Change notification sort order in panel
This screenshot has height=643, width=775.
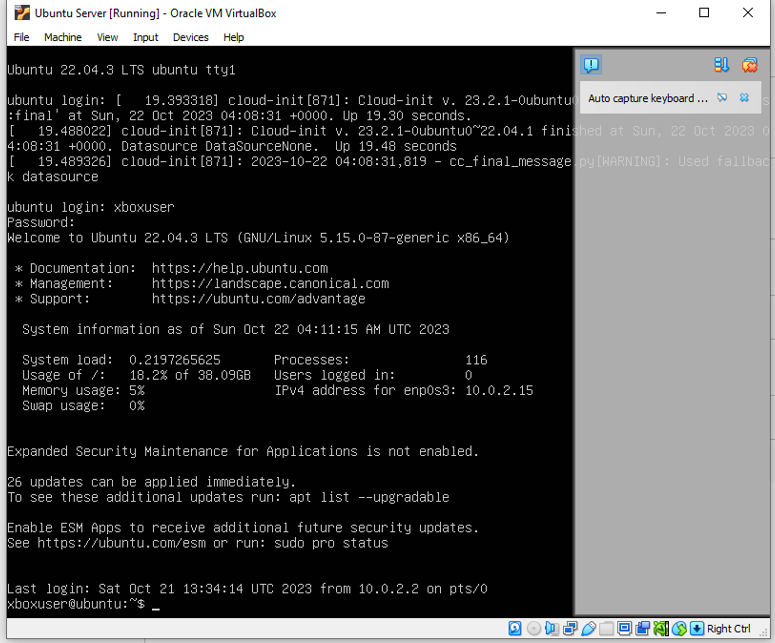pyautogui.click(x=721, y=65)
